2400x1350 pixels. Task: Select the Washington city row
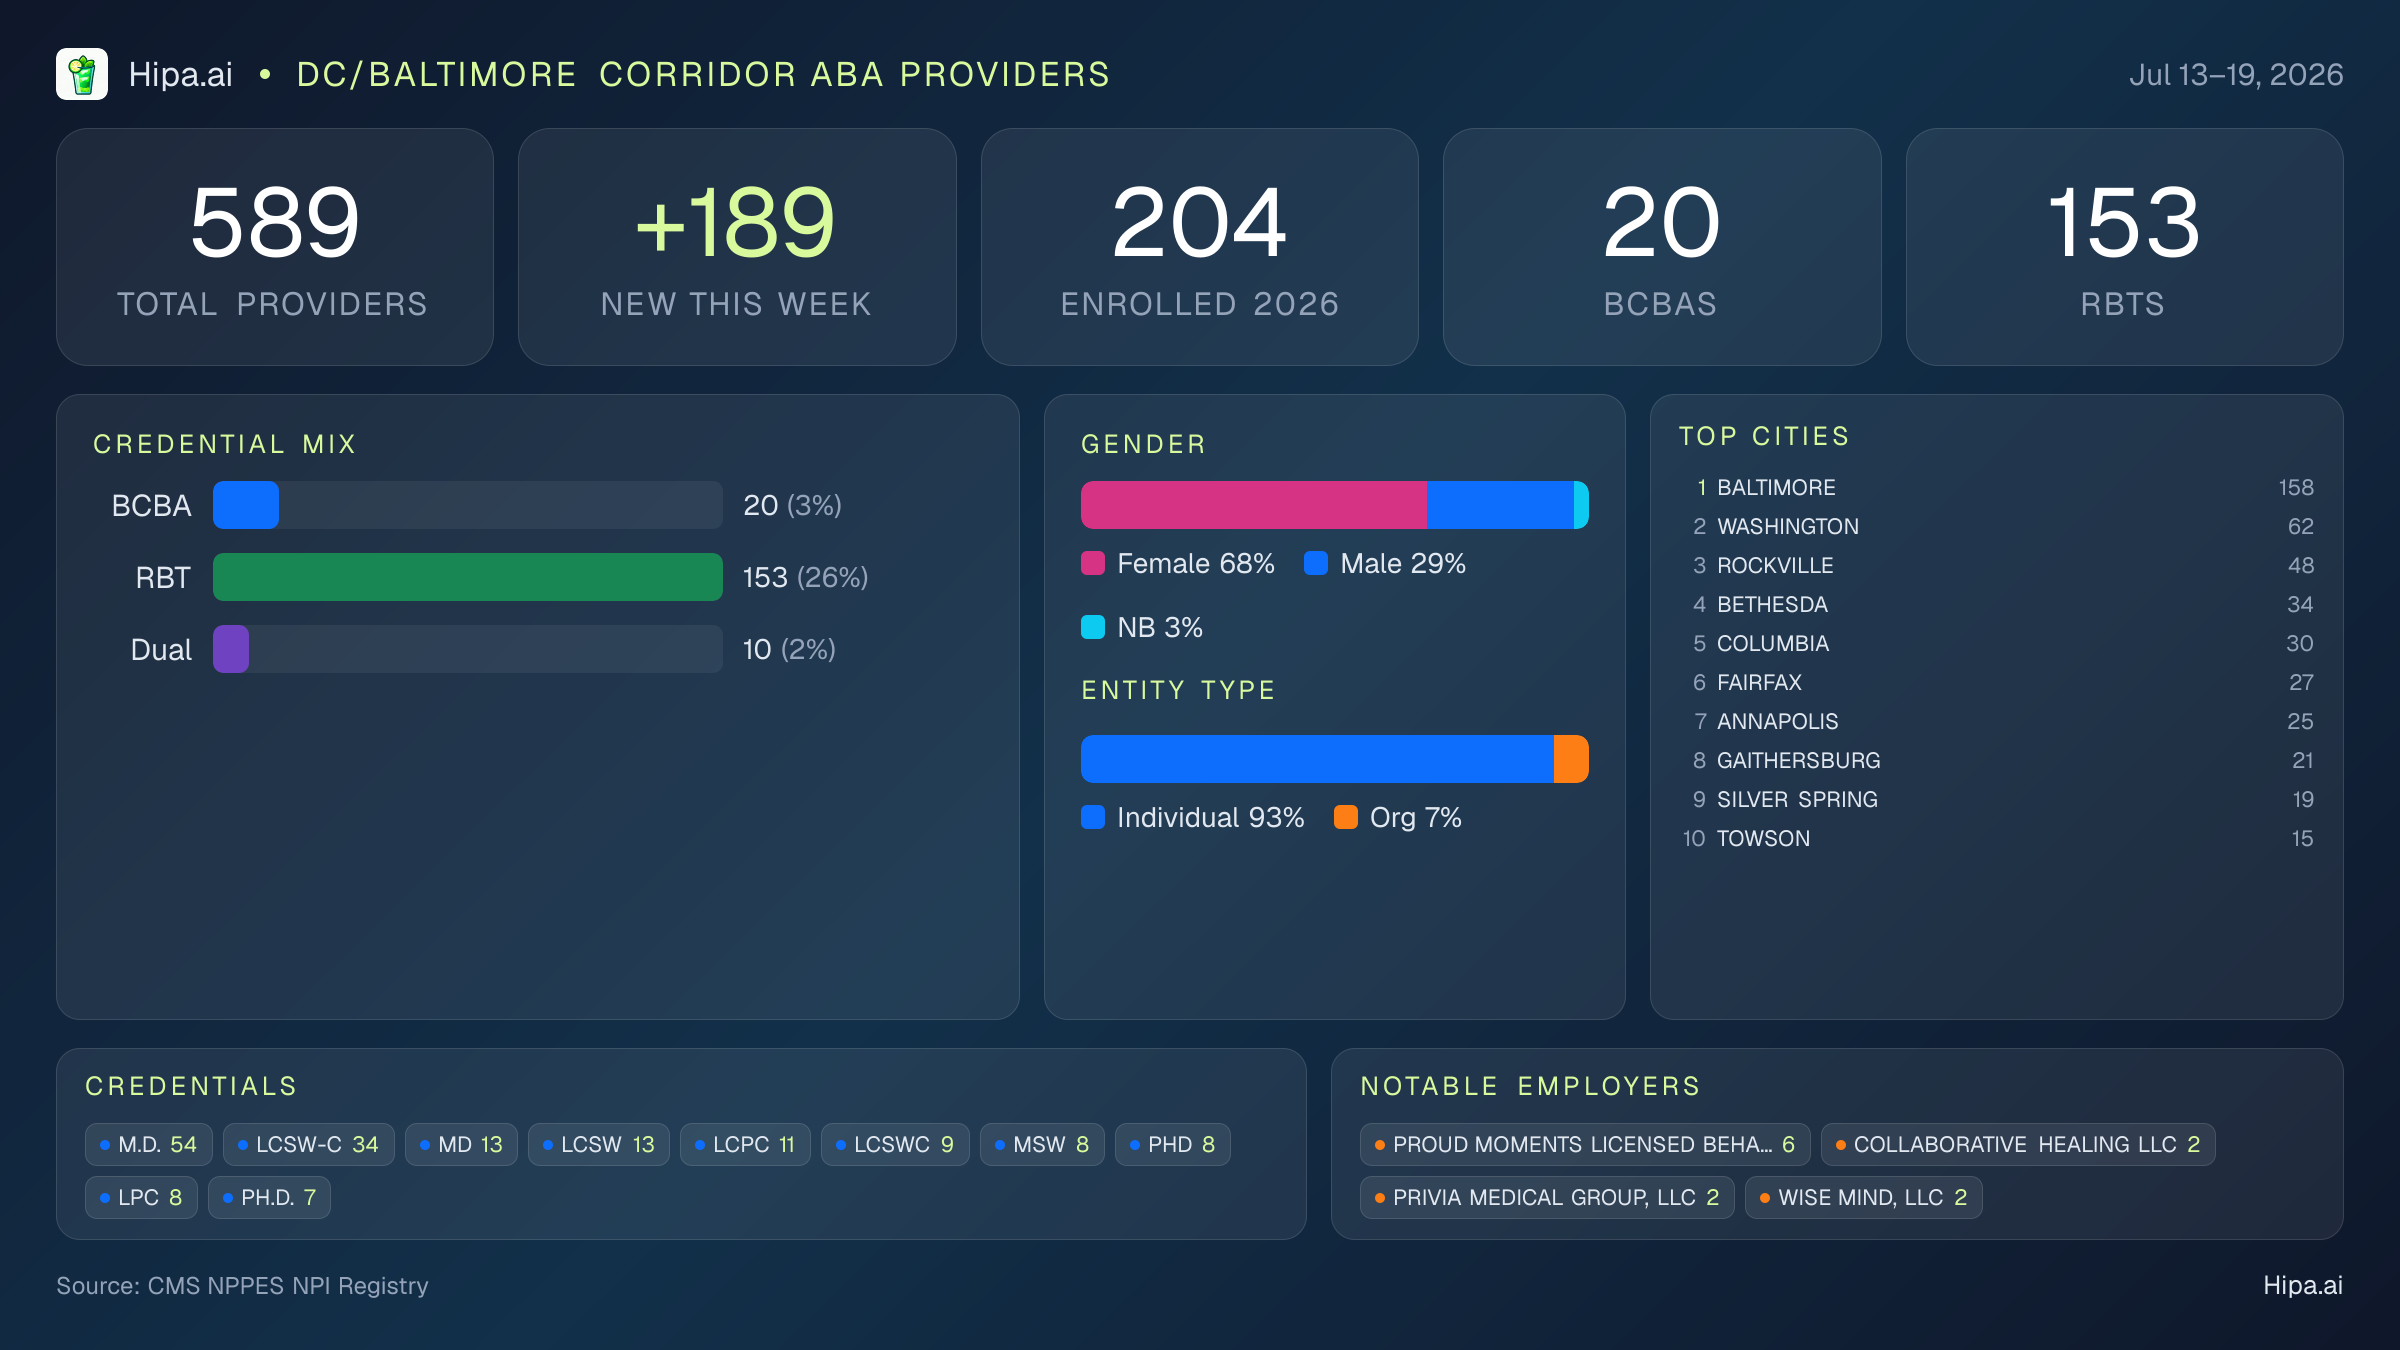point(1997,526)
